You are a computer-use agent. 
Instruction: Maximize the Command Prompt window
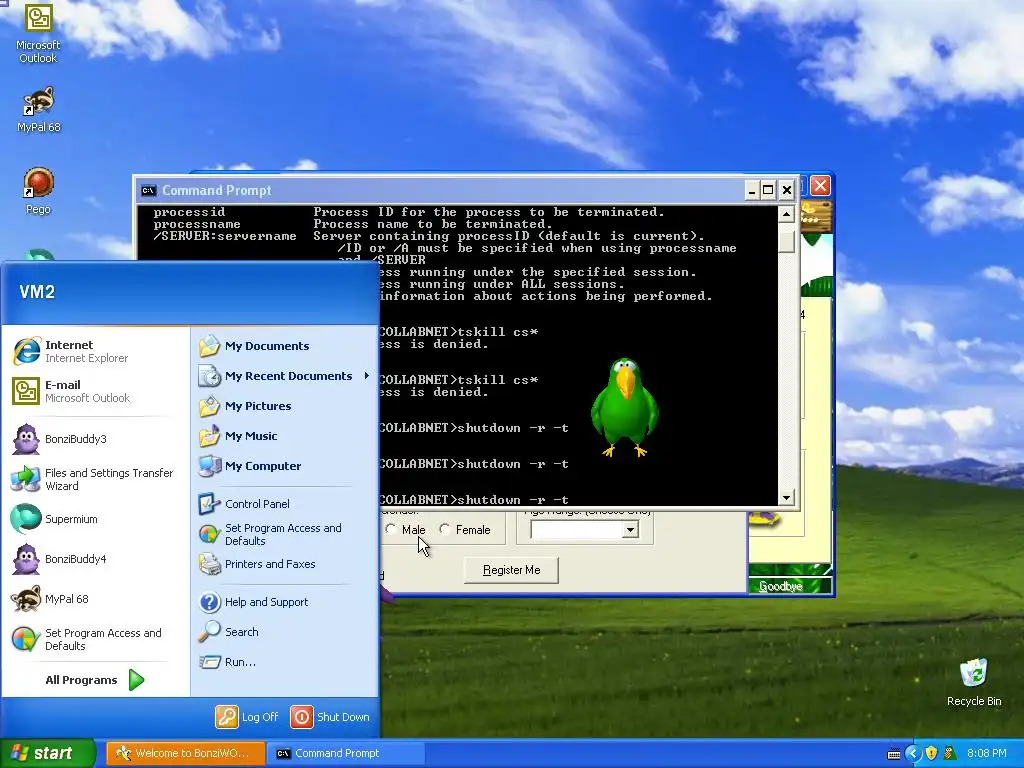[x=769, y=190]
